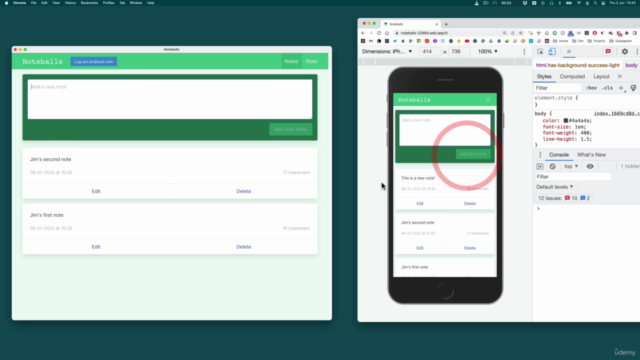640x360 pixels.
Task: Switch to the Layout tab
Action: coord(601,77)
